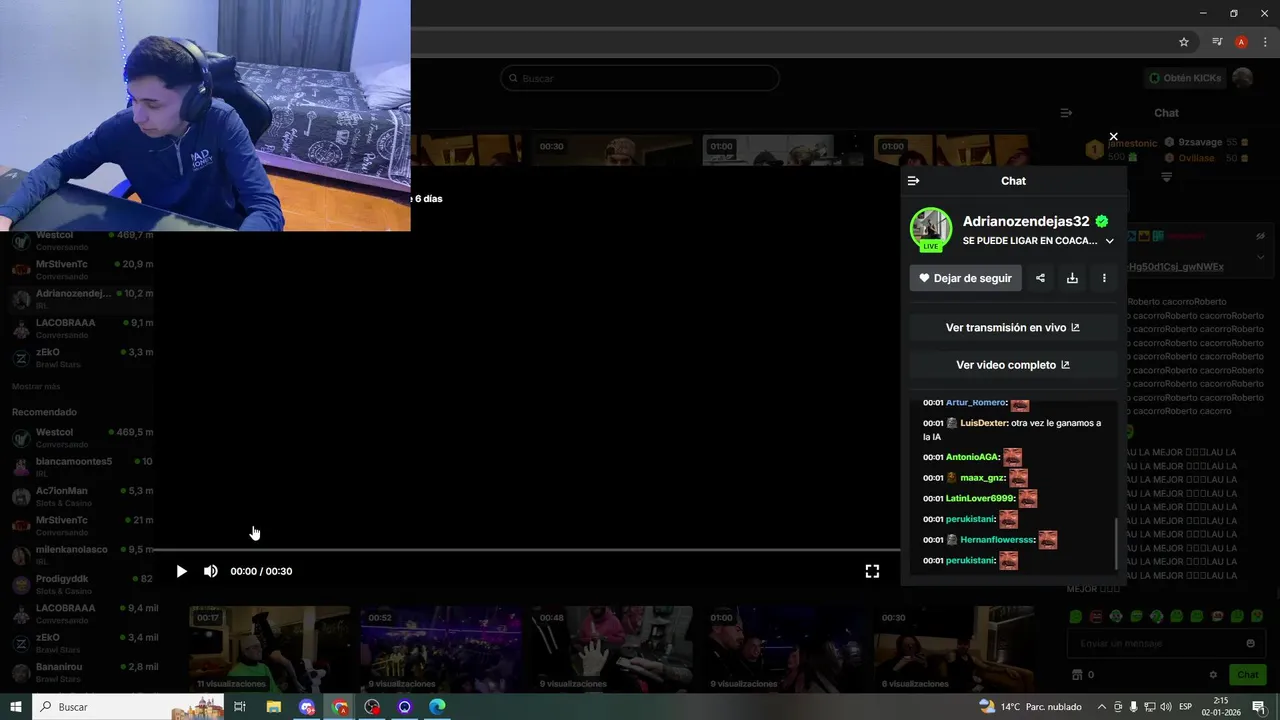Select zEkO with 3,3 m viewers
The width and height of the screenshot is (1280, 720).
pos(82,358)
